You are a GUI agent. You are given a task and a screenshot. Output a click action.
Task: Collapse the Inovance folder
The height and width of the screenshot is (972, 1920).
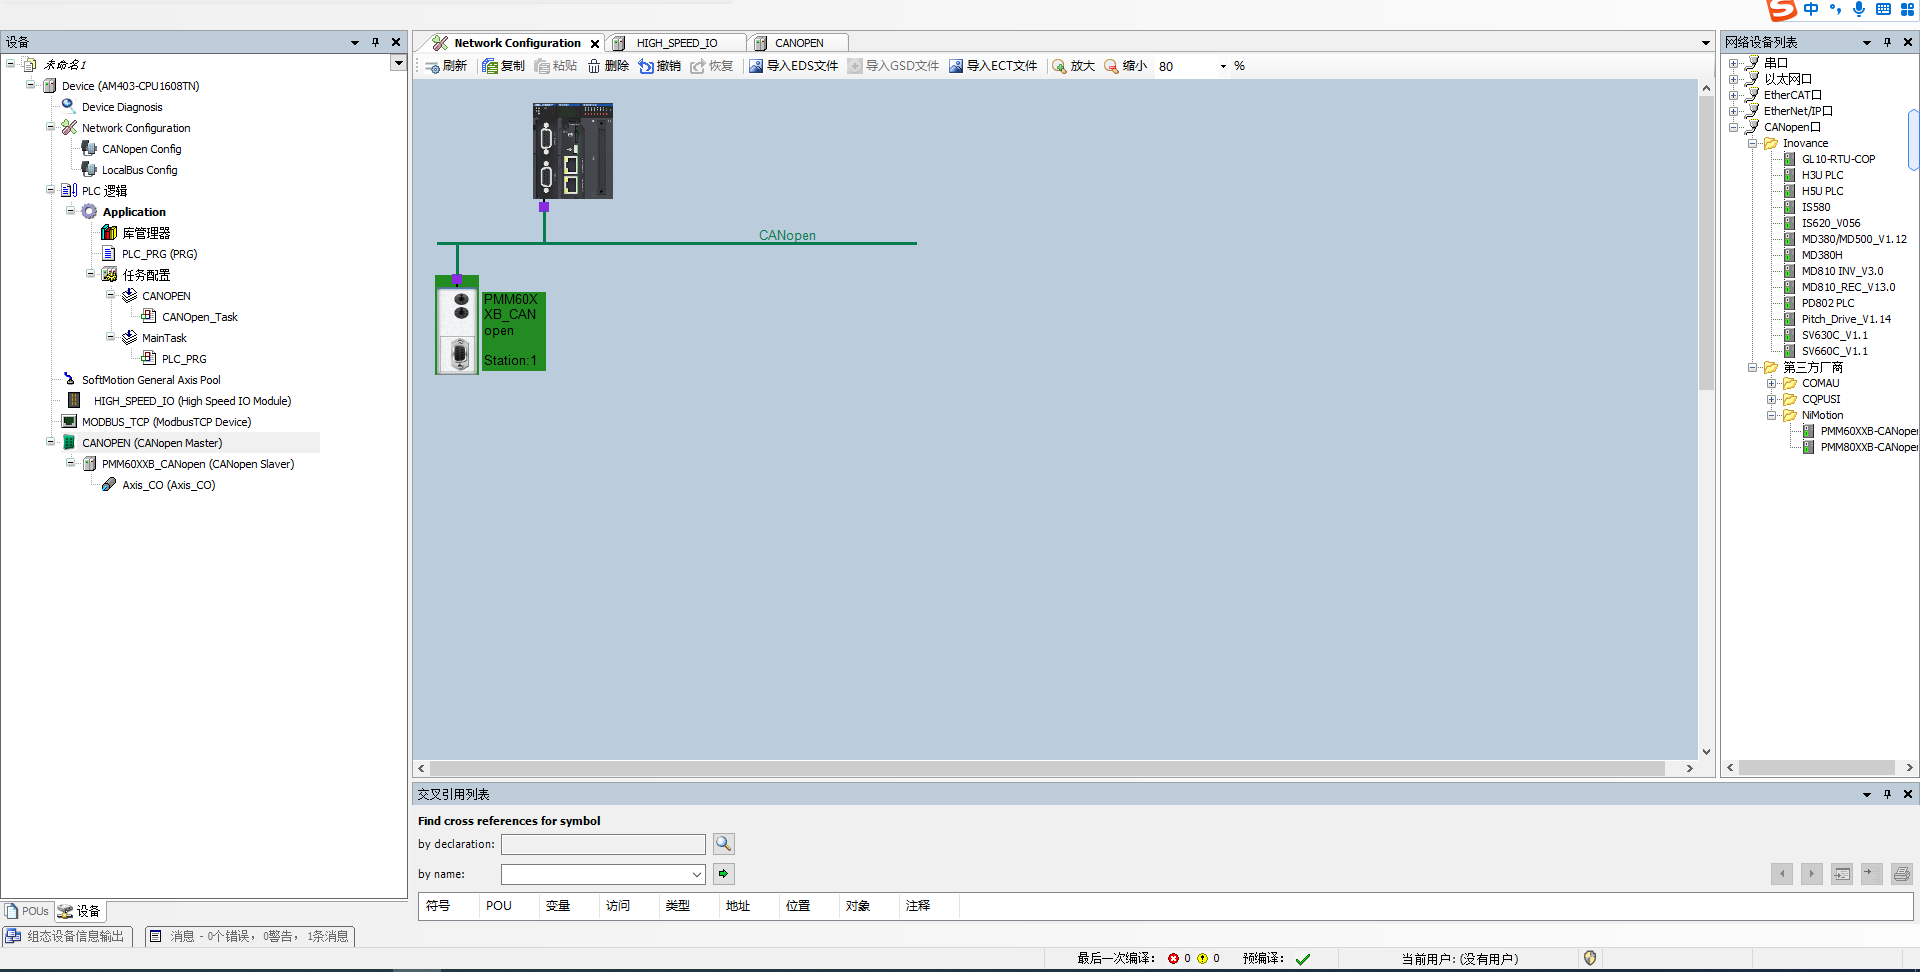pos(1752,143)
